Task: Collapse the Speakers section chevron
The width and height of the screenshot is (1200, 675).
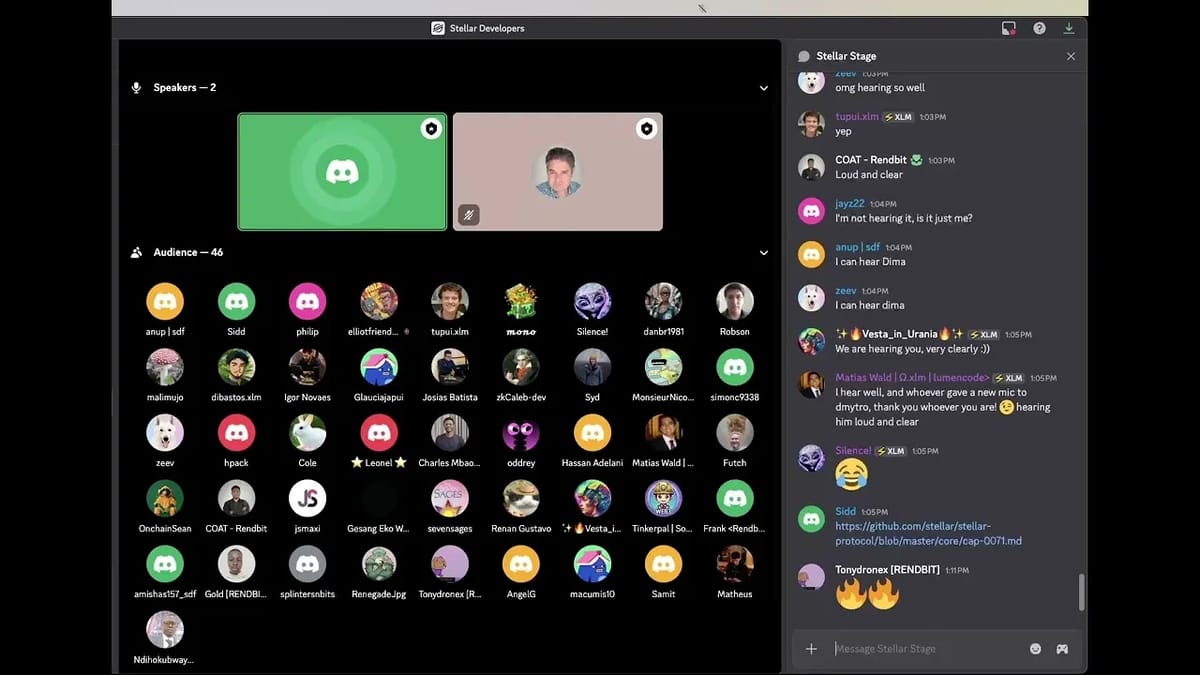Action: [764, 88]
